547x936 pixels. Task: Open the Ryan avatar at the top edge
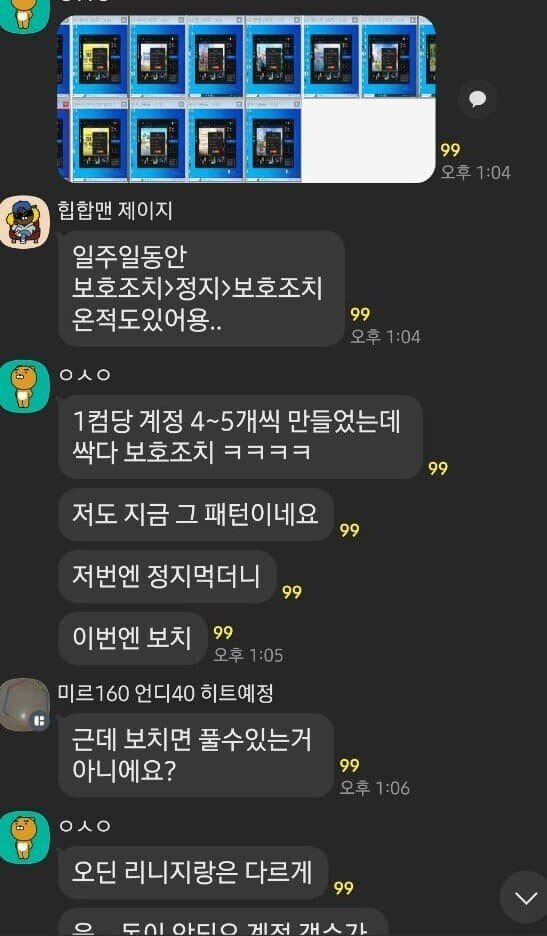click(x=24, y=14)
